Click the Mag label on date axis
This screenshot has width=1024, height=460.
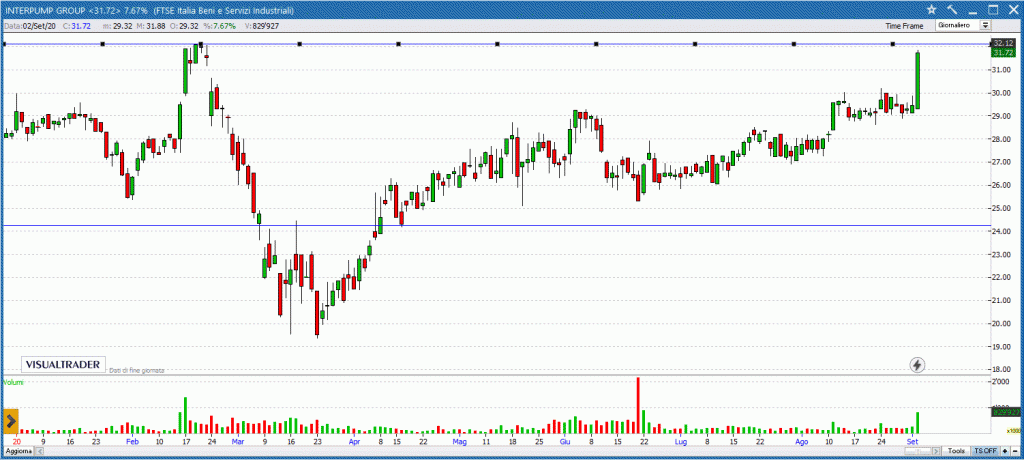460,442
